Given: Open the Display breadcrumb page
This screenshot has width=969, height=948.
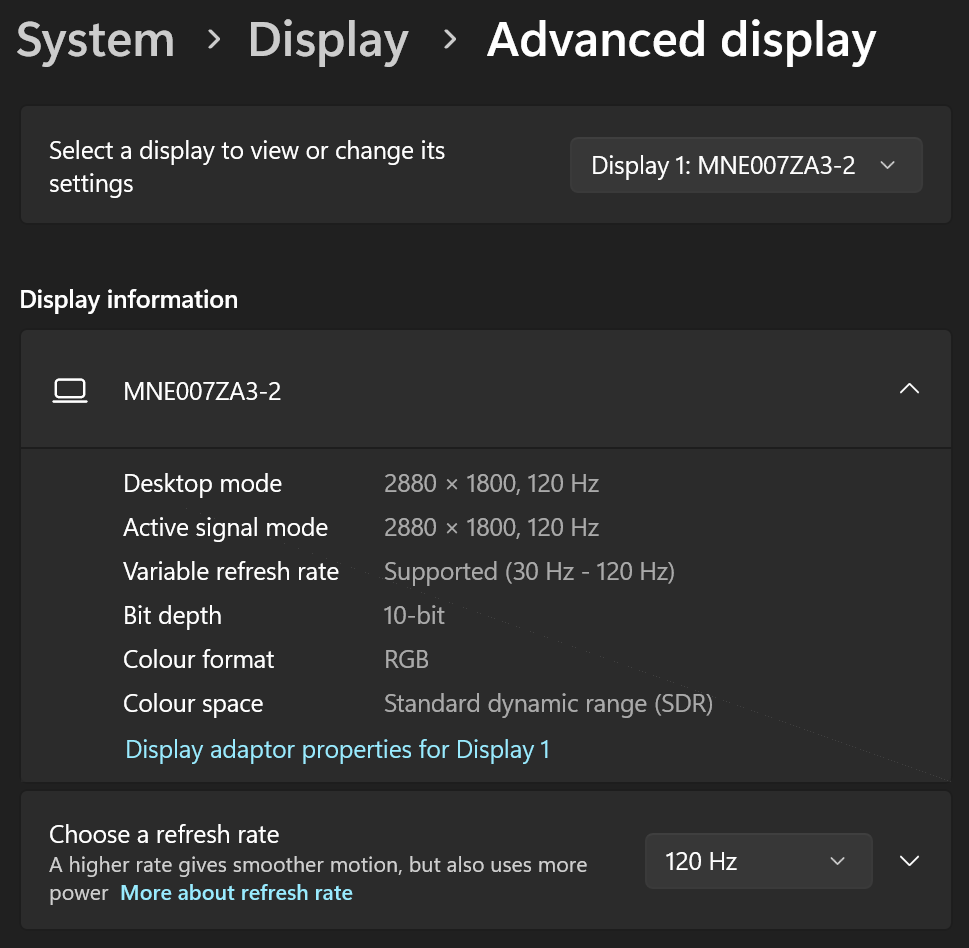Looking at the screenshot, I should click(x=328, y=41).
